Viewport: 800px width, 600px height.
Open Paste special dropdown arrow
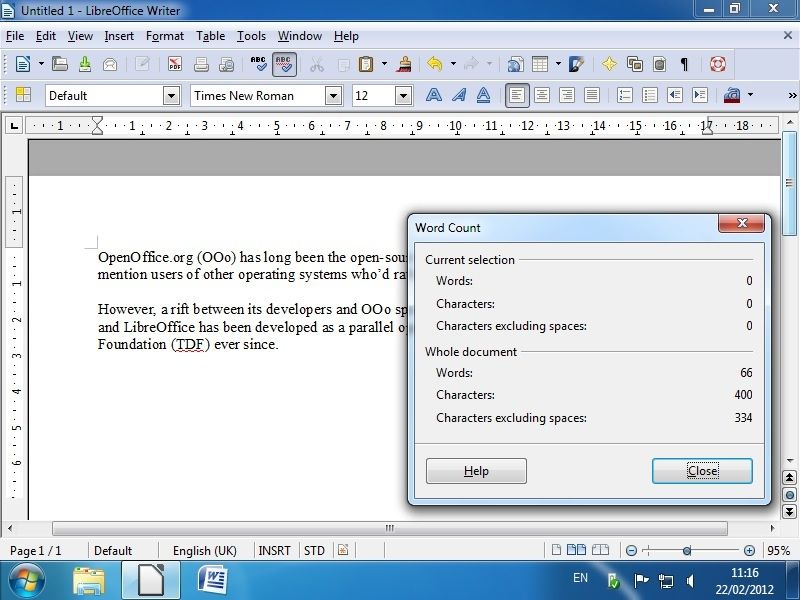click(x=384, y=64)
